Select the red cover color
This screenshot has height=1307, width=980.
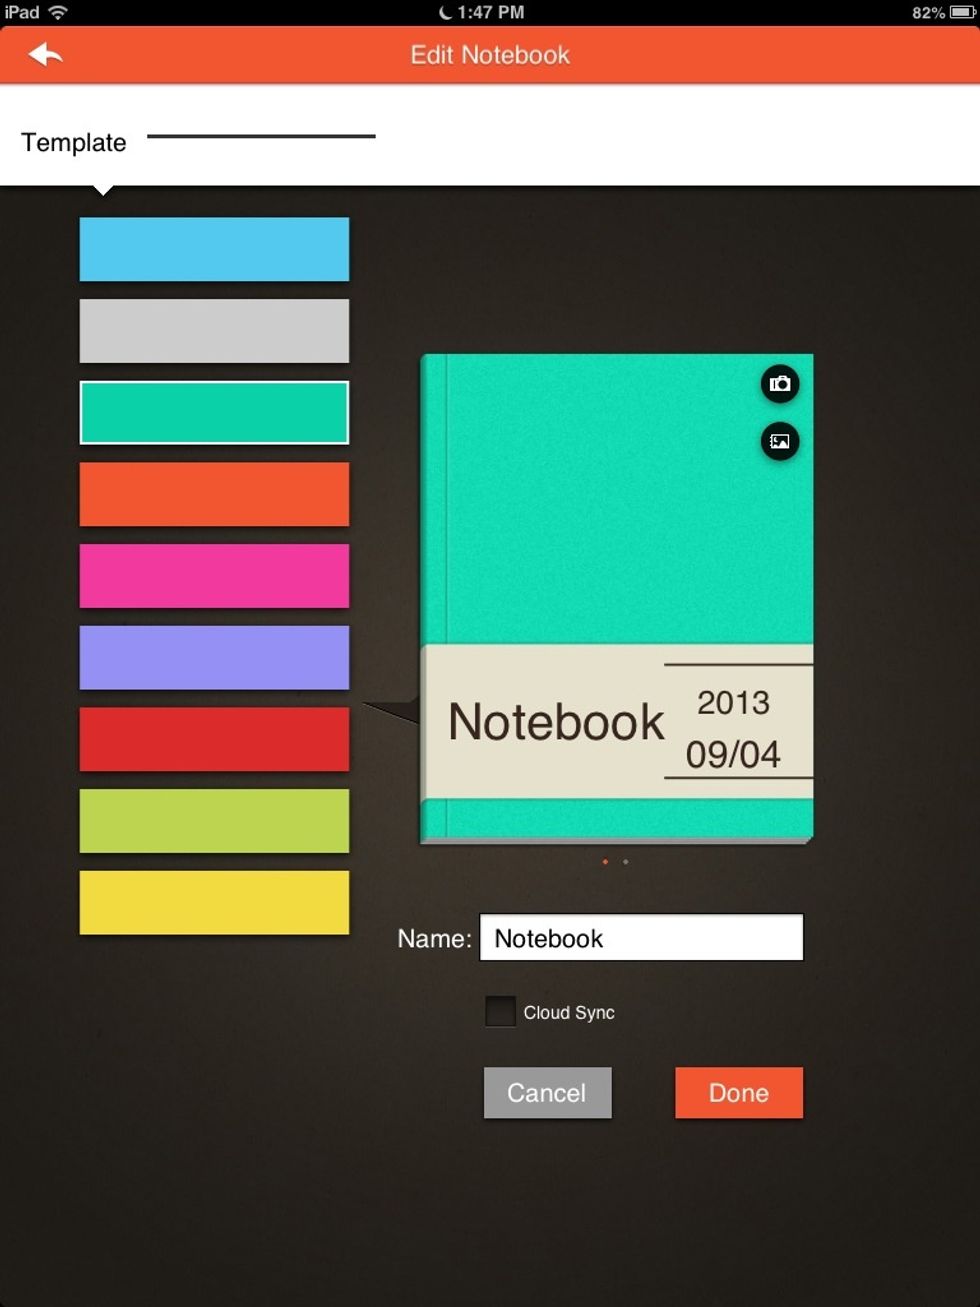[x=214, y=739]
